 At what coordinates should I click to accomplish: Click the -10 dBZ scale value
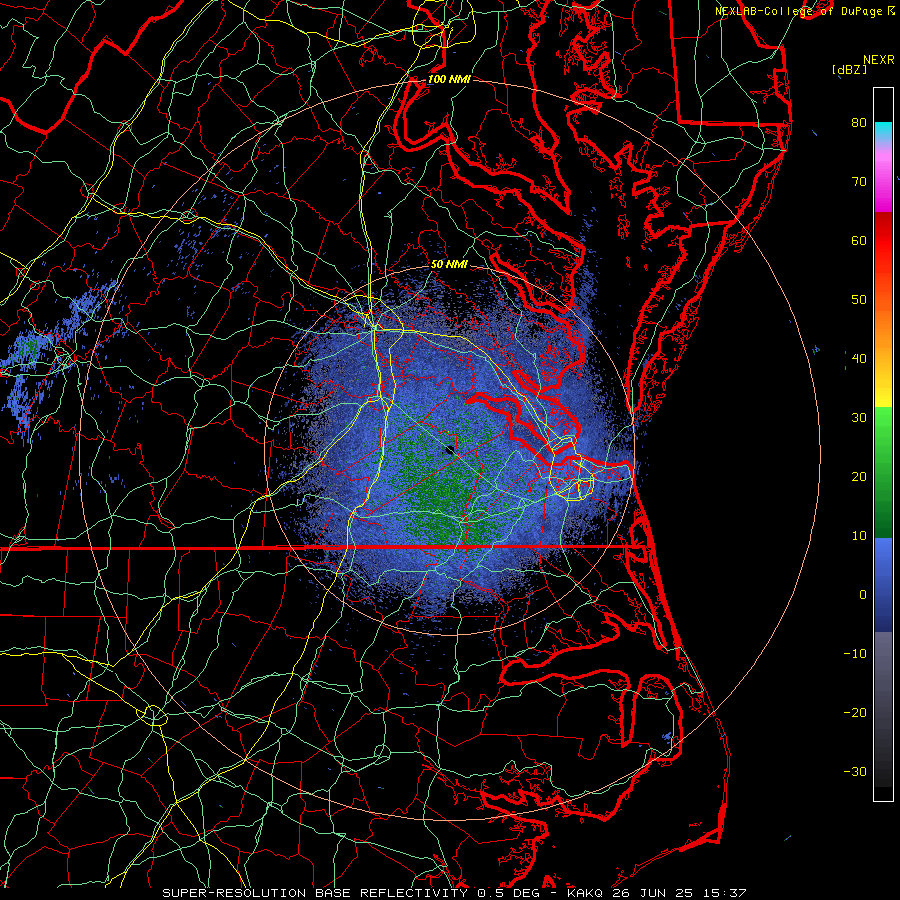tap(855, 654)
